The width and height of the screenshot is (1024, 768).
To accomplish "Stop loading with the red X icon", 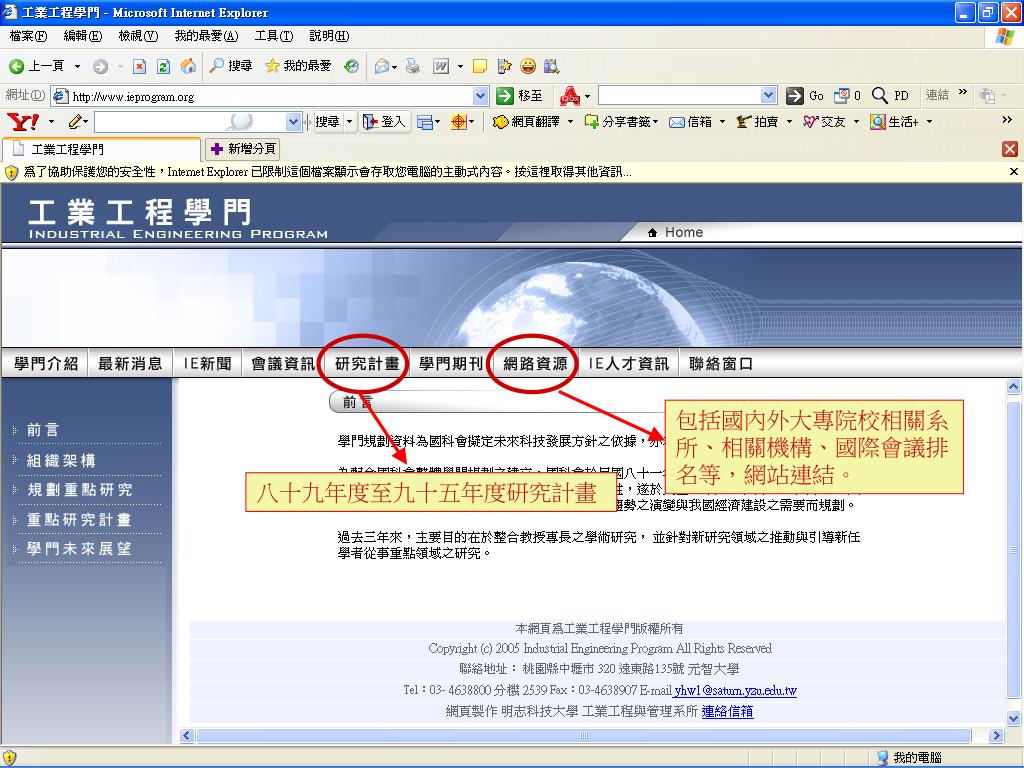I will [139, 66].
